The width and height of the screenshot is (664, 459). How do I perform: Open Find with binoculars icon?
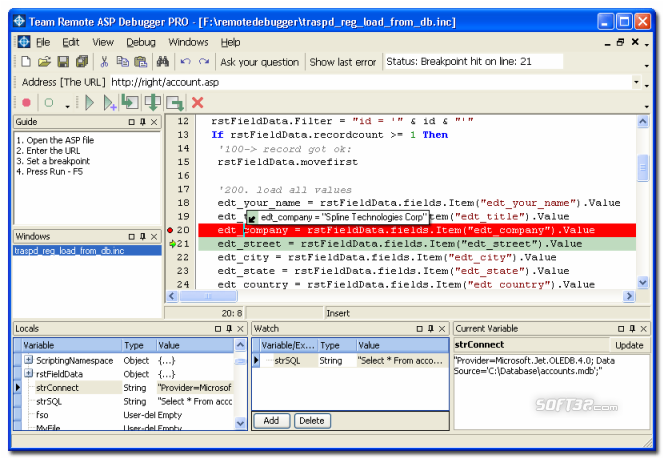(163, 62)
